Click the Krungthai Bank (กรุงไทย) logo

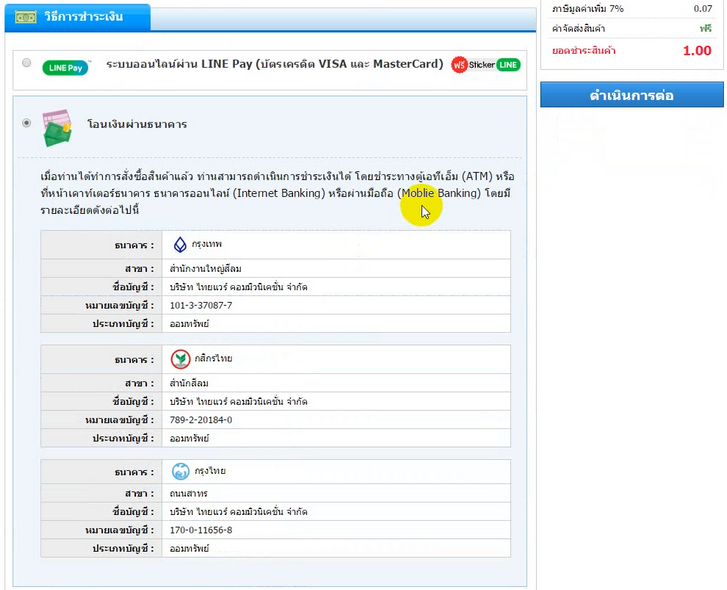point(180,471)
